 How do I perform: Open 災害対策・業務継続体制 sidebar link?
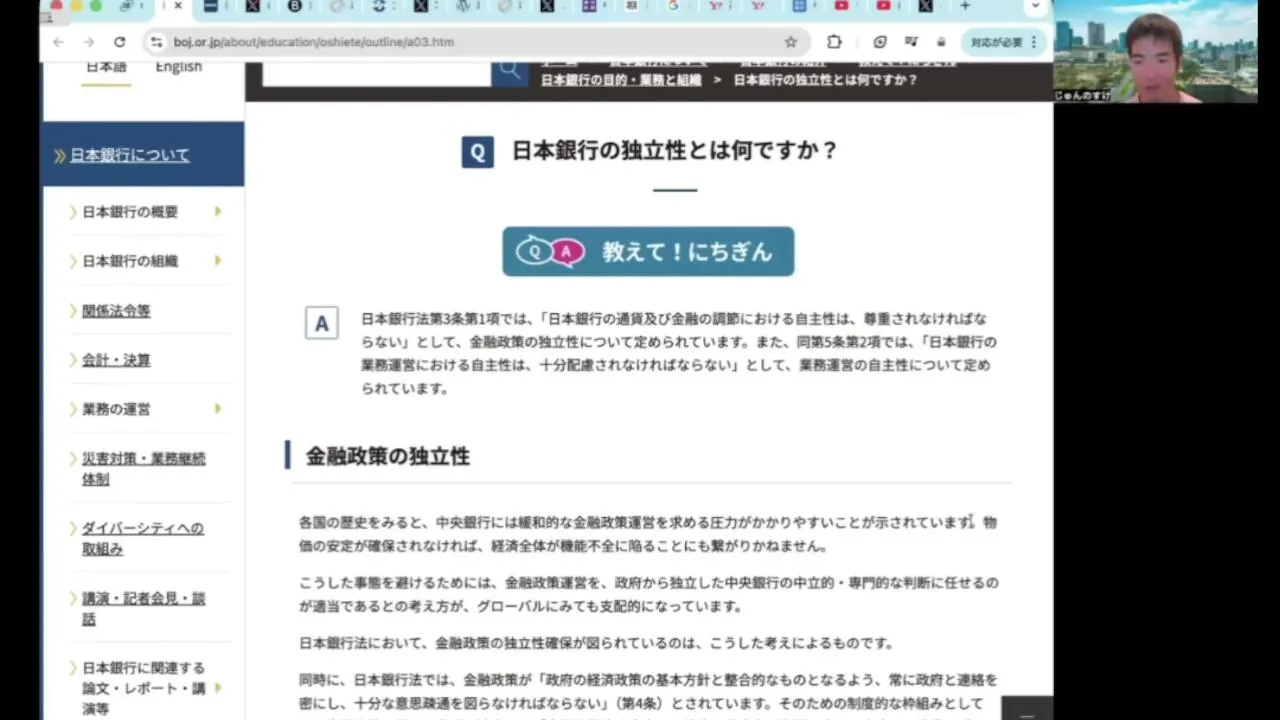coord(144,469)
